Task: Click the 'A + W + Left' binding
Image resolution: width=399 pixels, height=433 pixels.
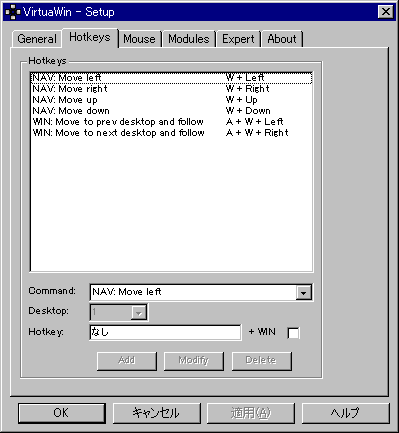Action: pos(255,122)
